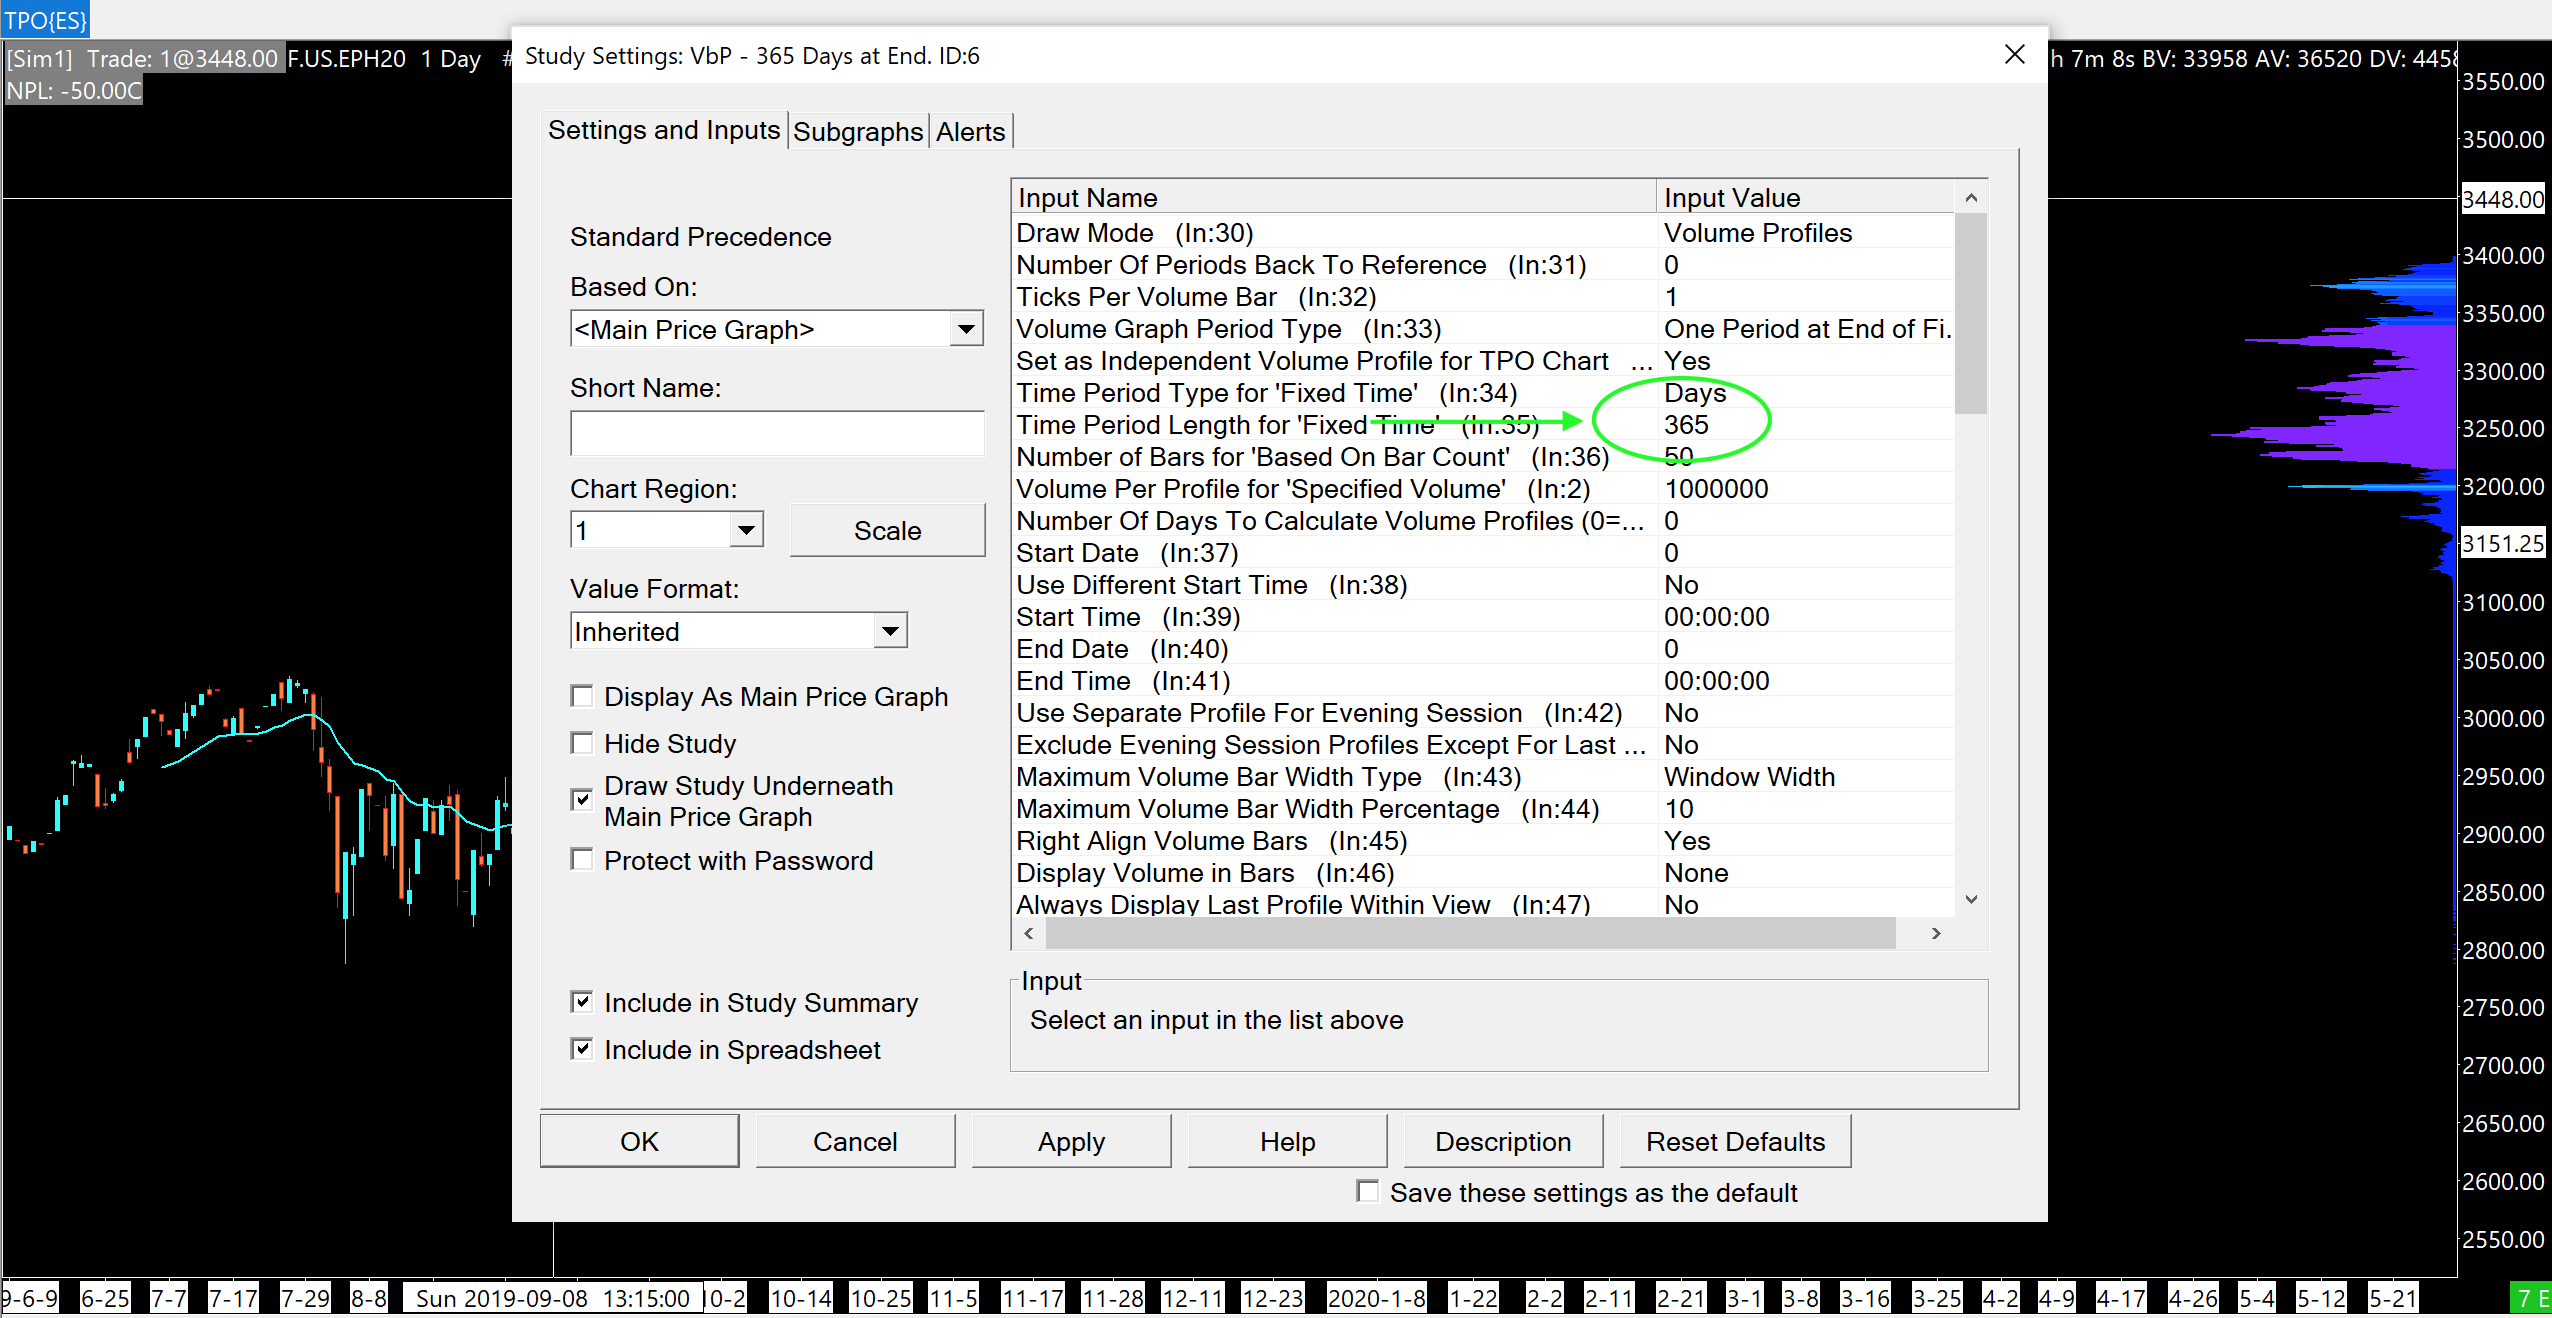
Task: Select the Time Period Length 365 value
Action: point(1686,425)
